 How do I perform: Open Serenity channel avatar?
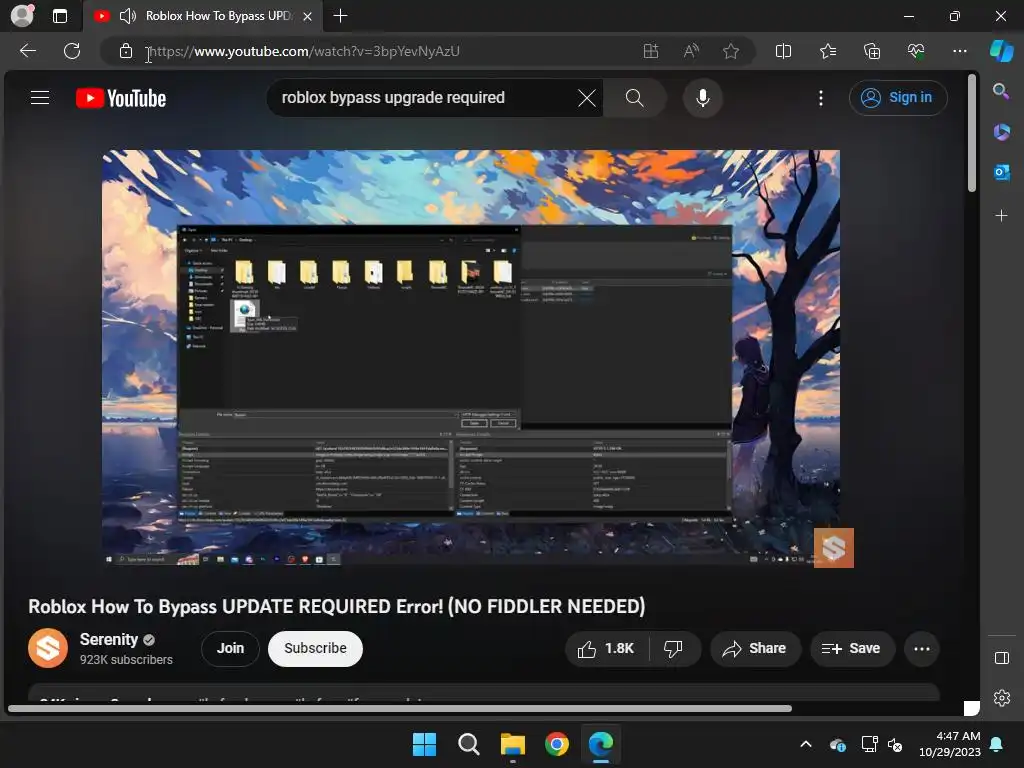pyautogui.click(x=48, y=648)
